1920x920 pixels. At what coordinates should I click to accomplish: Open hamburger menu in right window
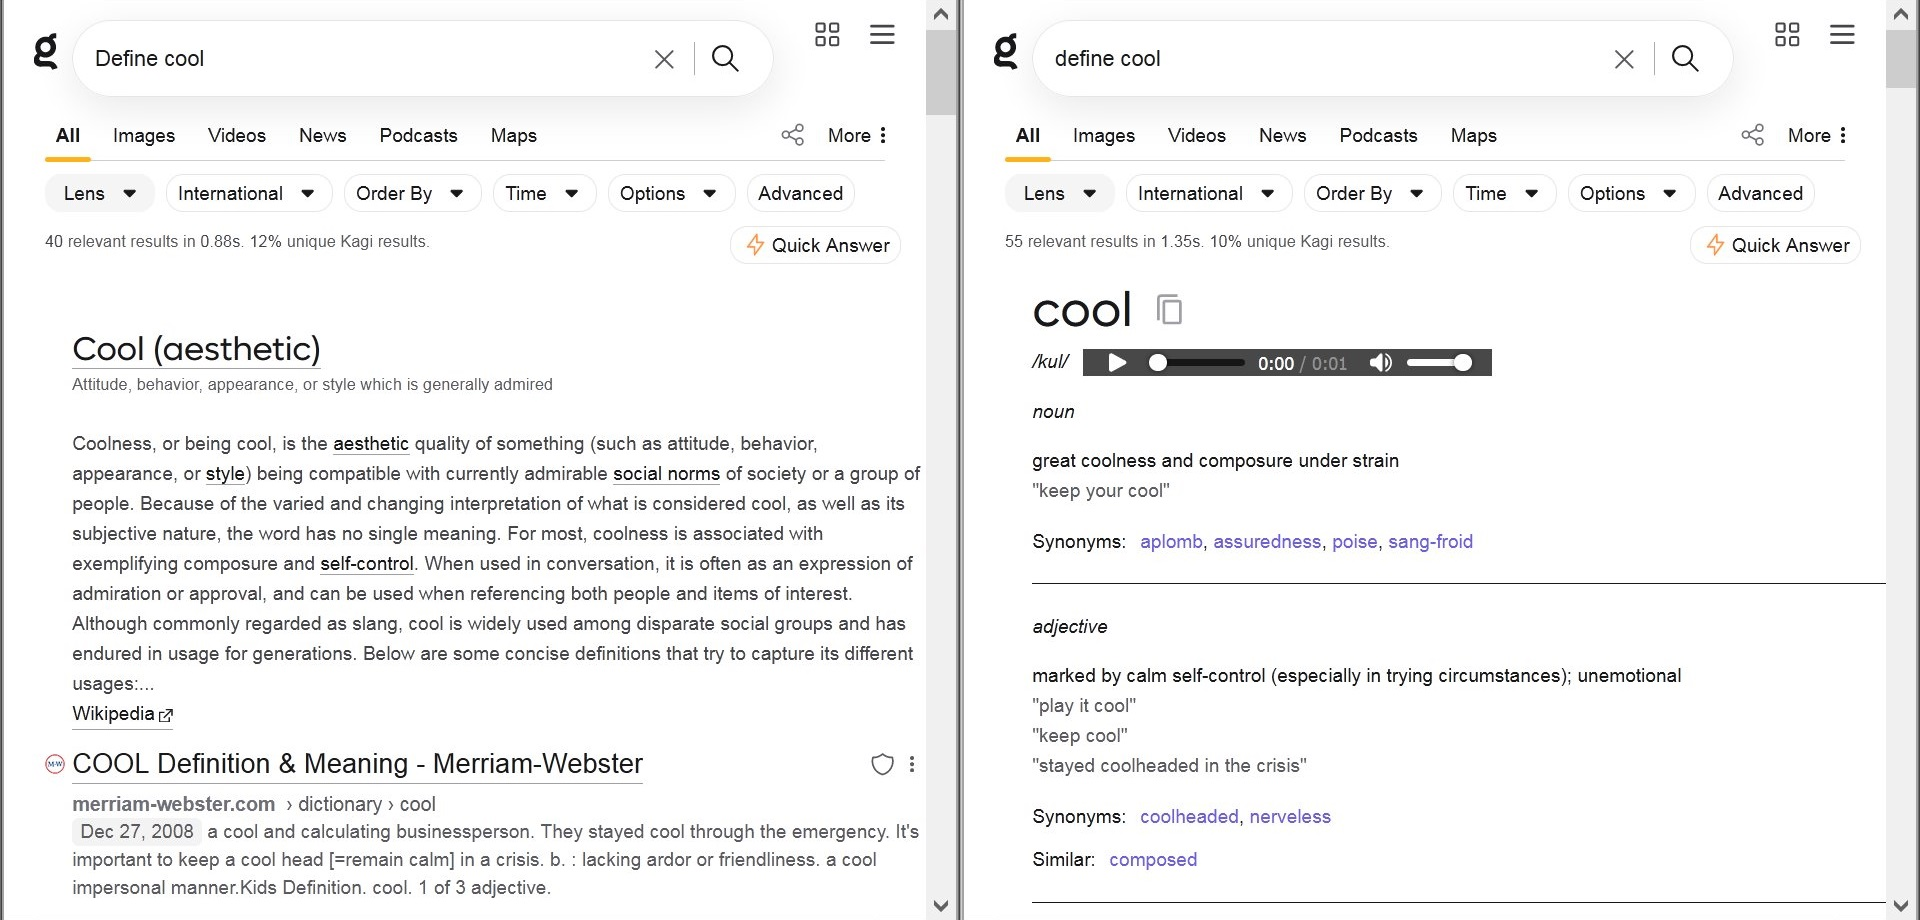1842,35
